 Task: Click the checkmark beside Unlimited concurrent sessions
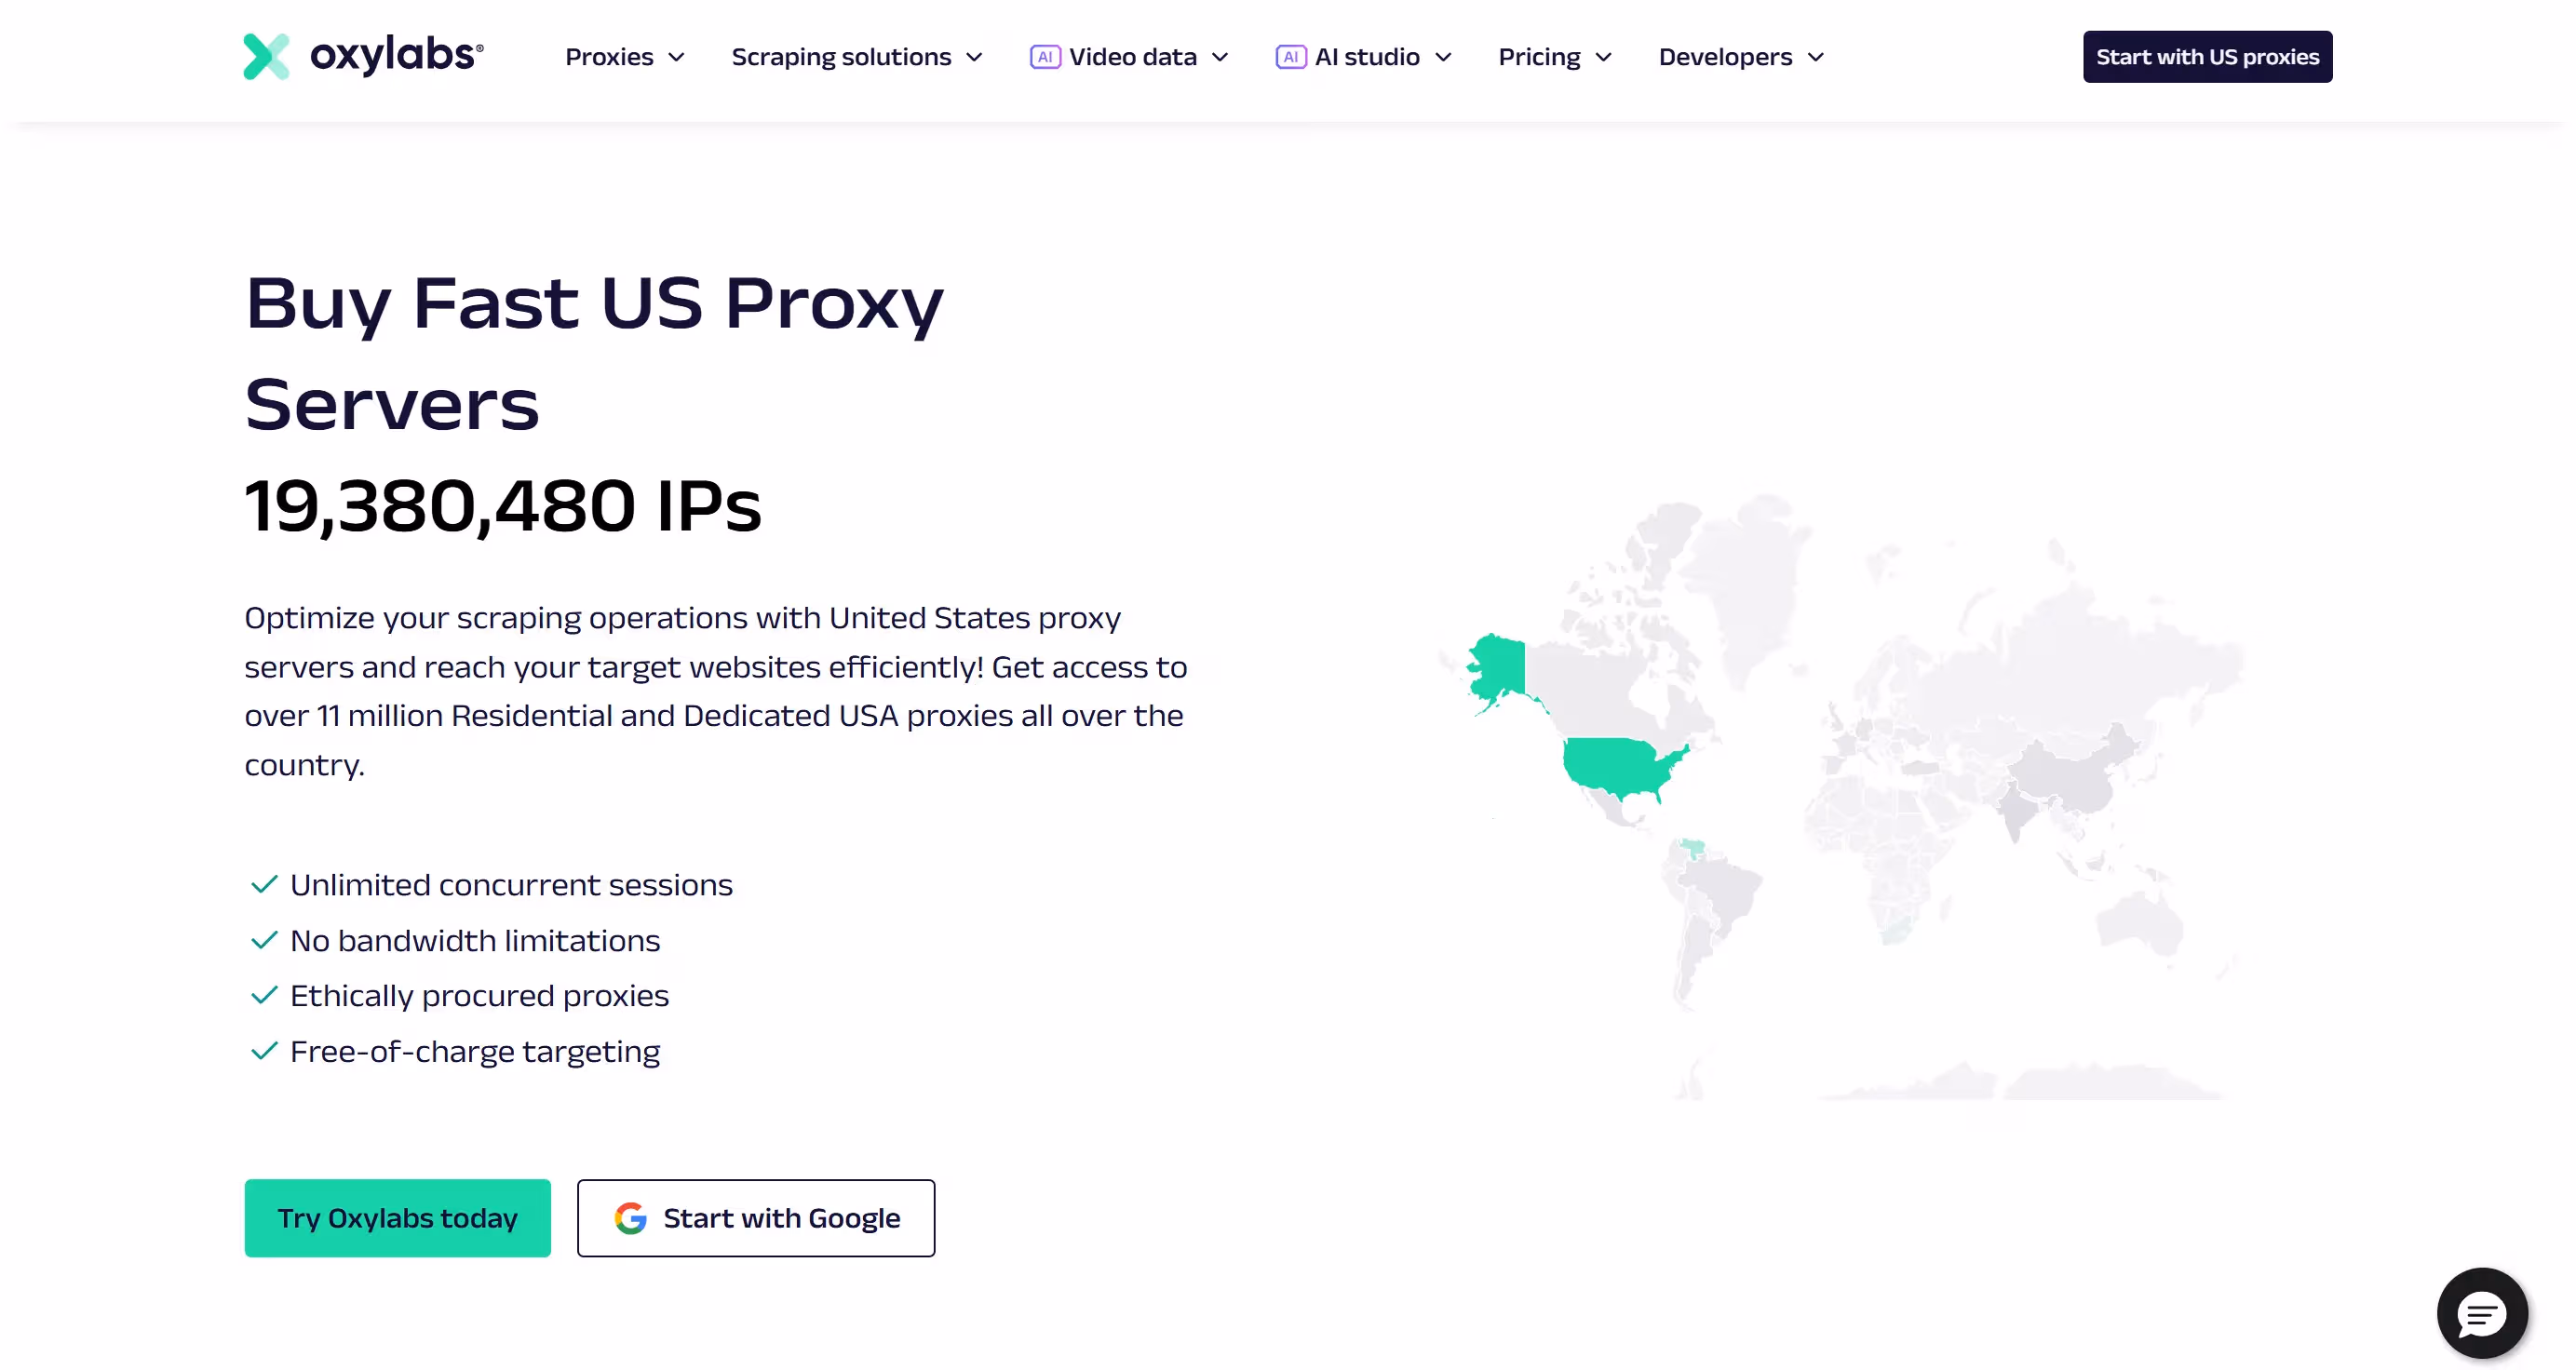coord(263,884)
